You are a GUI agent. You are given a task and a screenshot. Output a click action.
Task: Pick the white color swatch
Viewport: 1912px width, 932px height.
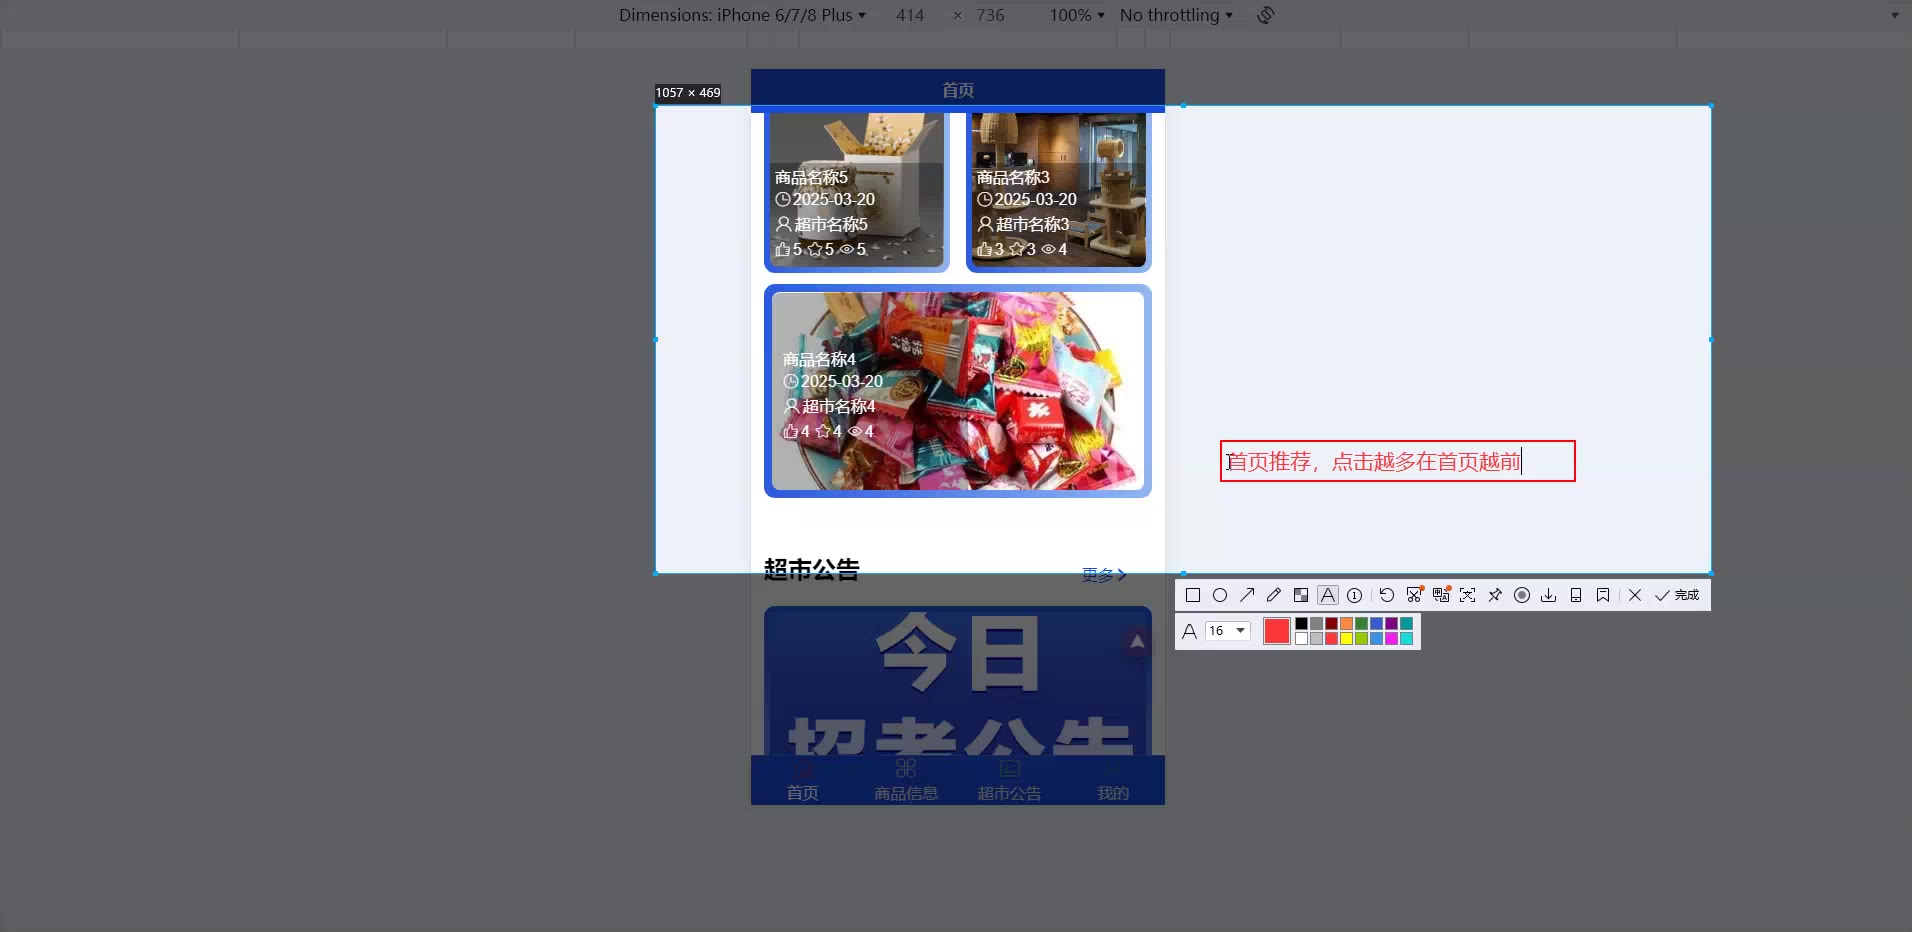click(1301, 638)
